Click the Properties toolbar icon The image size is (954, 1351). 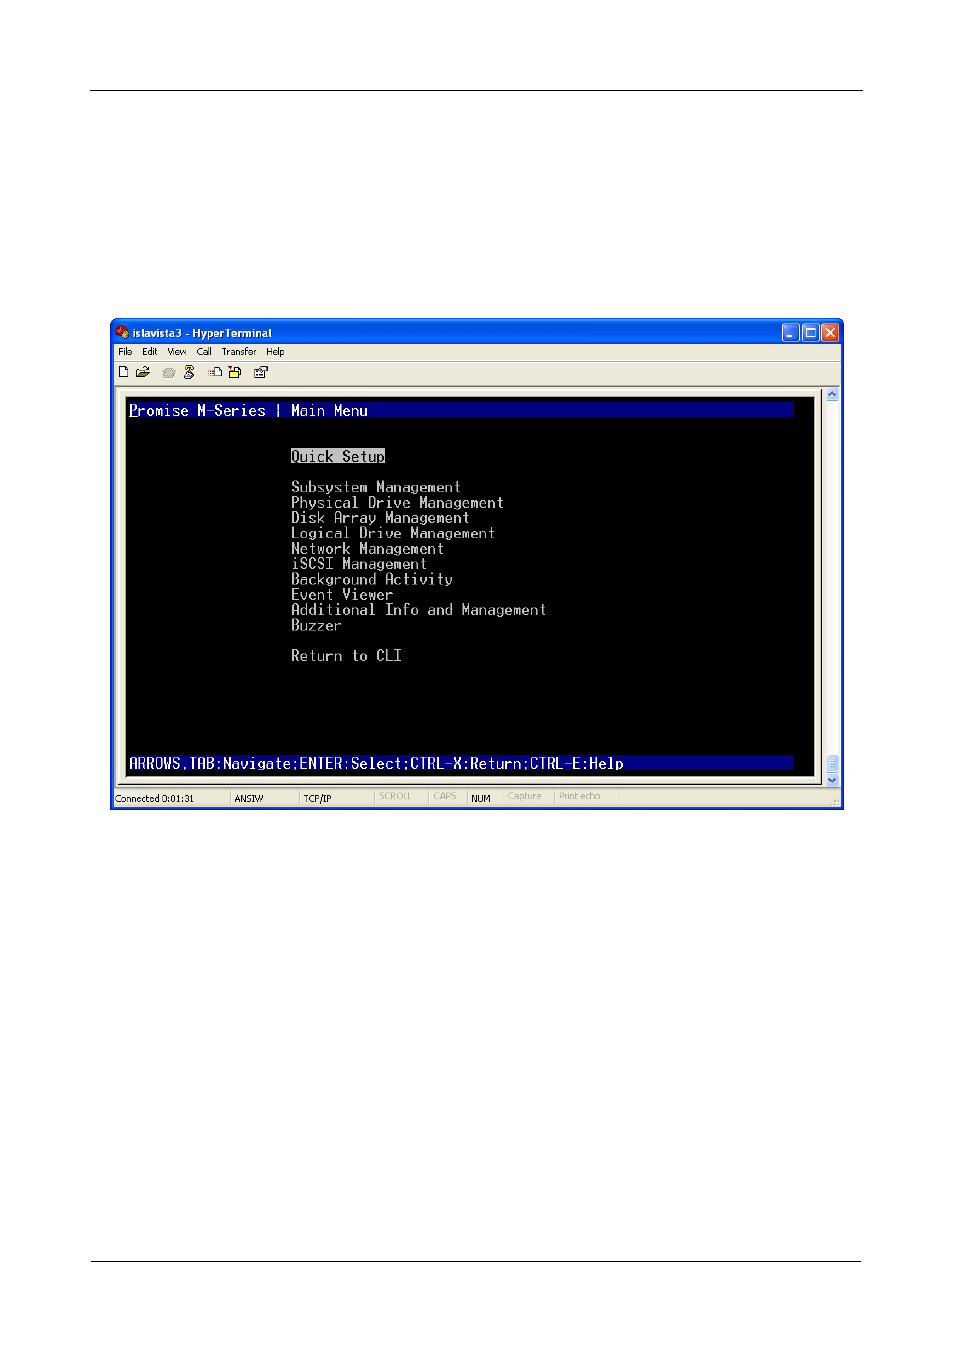(x=261, y=372)
